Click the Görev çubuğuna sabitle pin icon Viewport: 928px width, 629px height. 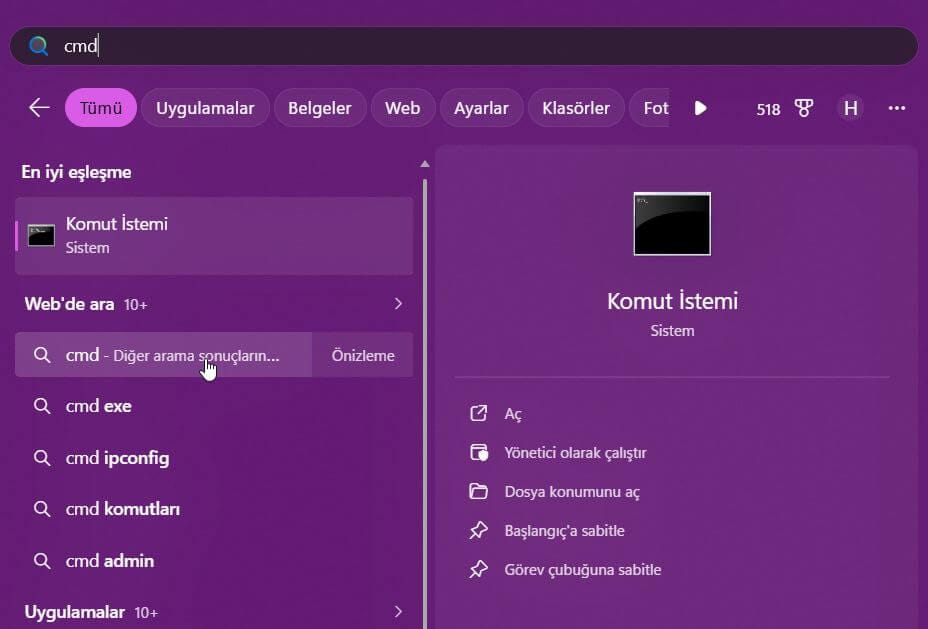[478, 569]
